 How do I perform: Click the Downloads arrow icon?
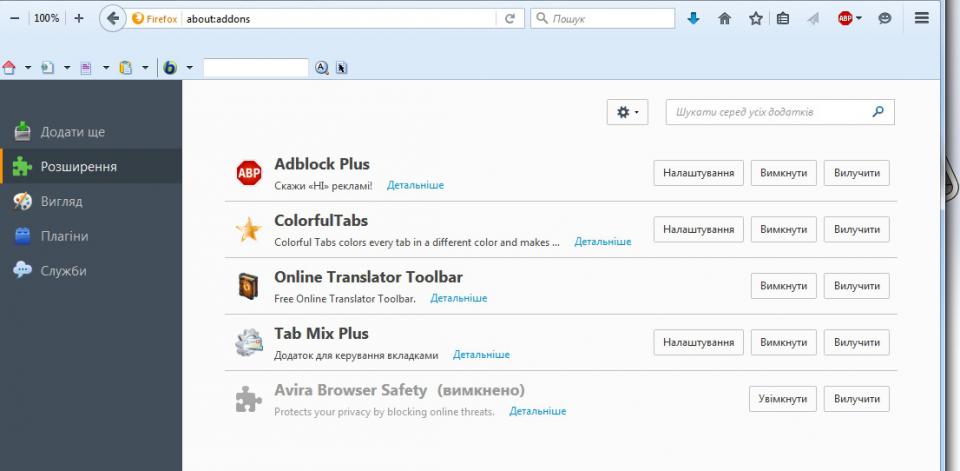[x=694, y=18]
